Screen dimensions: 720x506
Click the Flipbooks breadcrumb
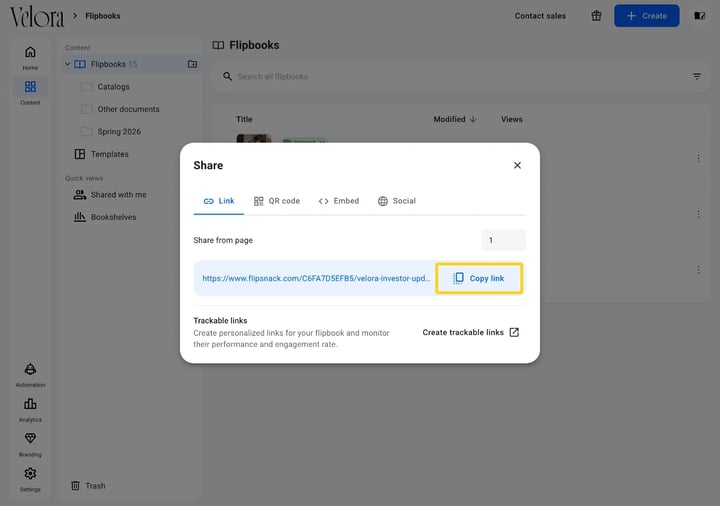(103, 16)
